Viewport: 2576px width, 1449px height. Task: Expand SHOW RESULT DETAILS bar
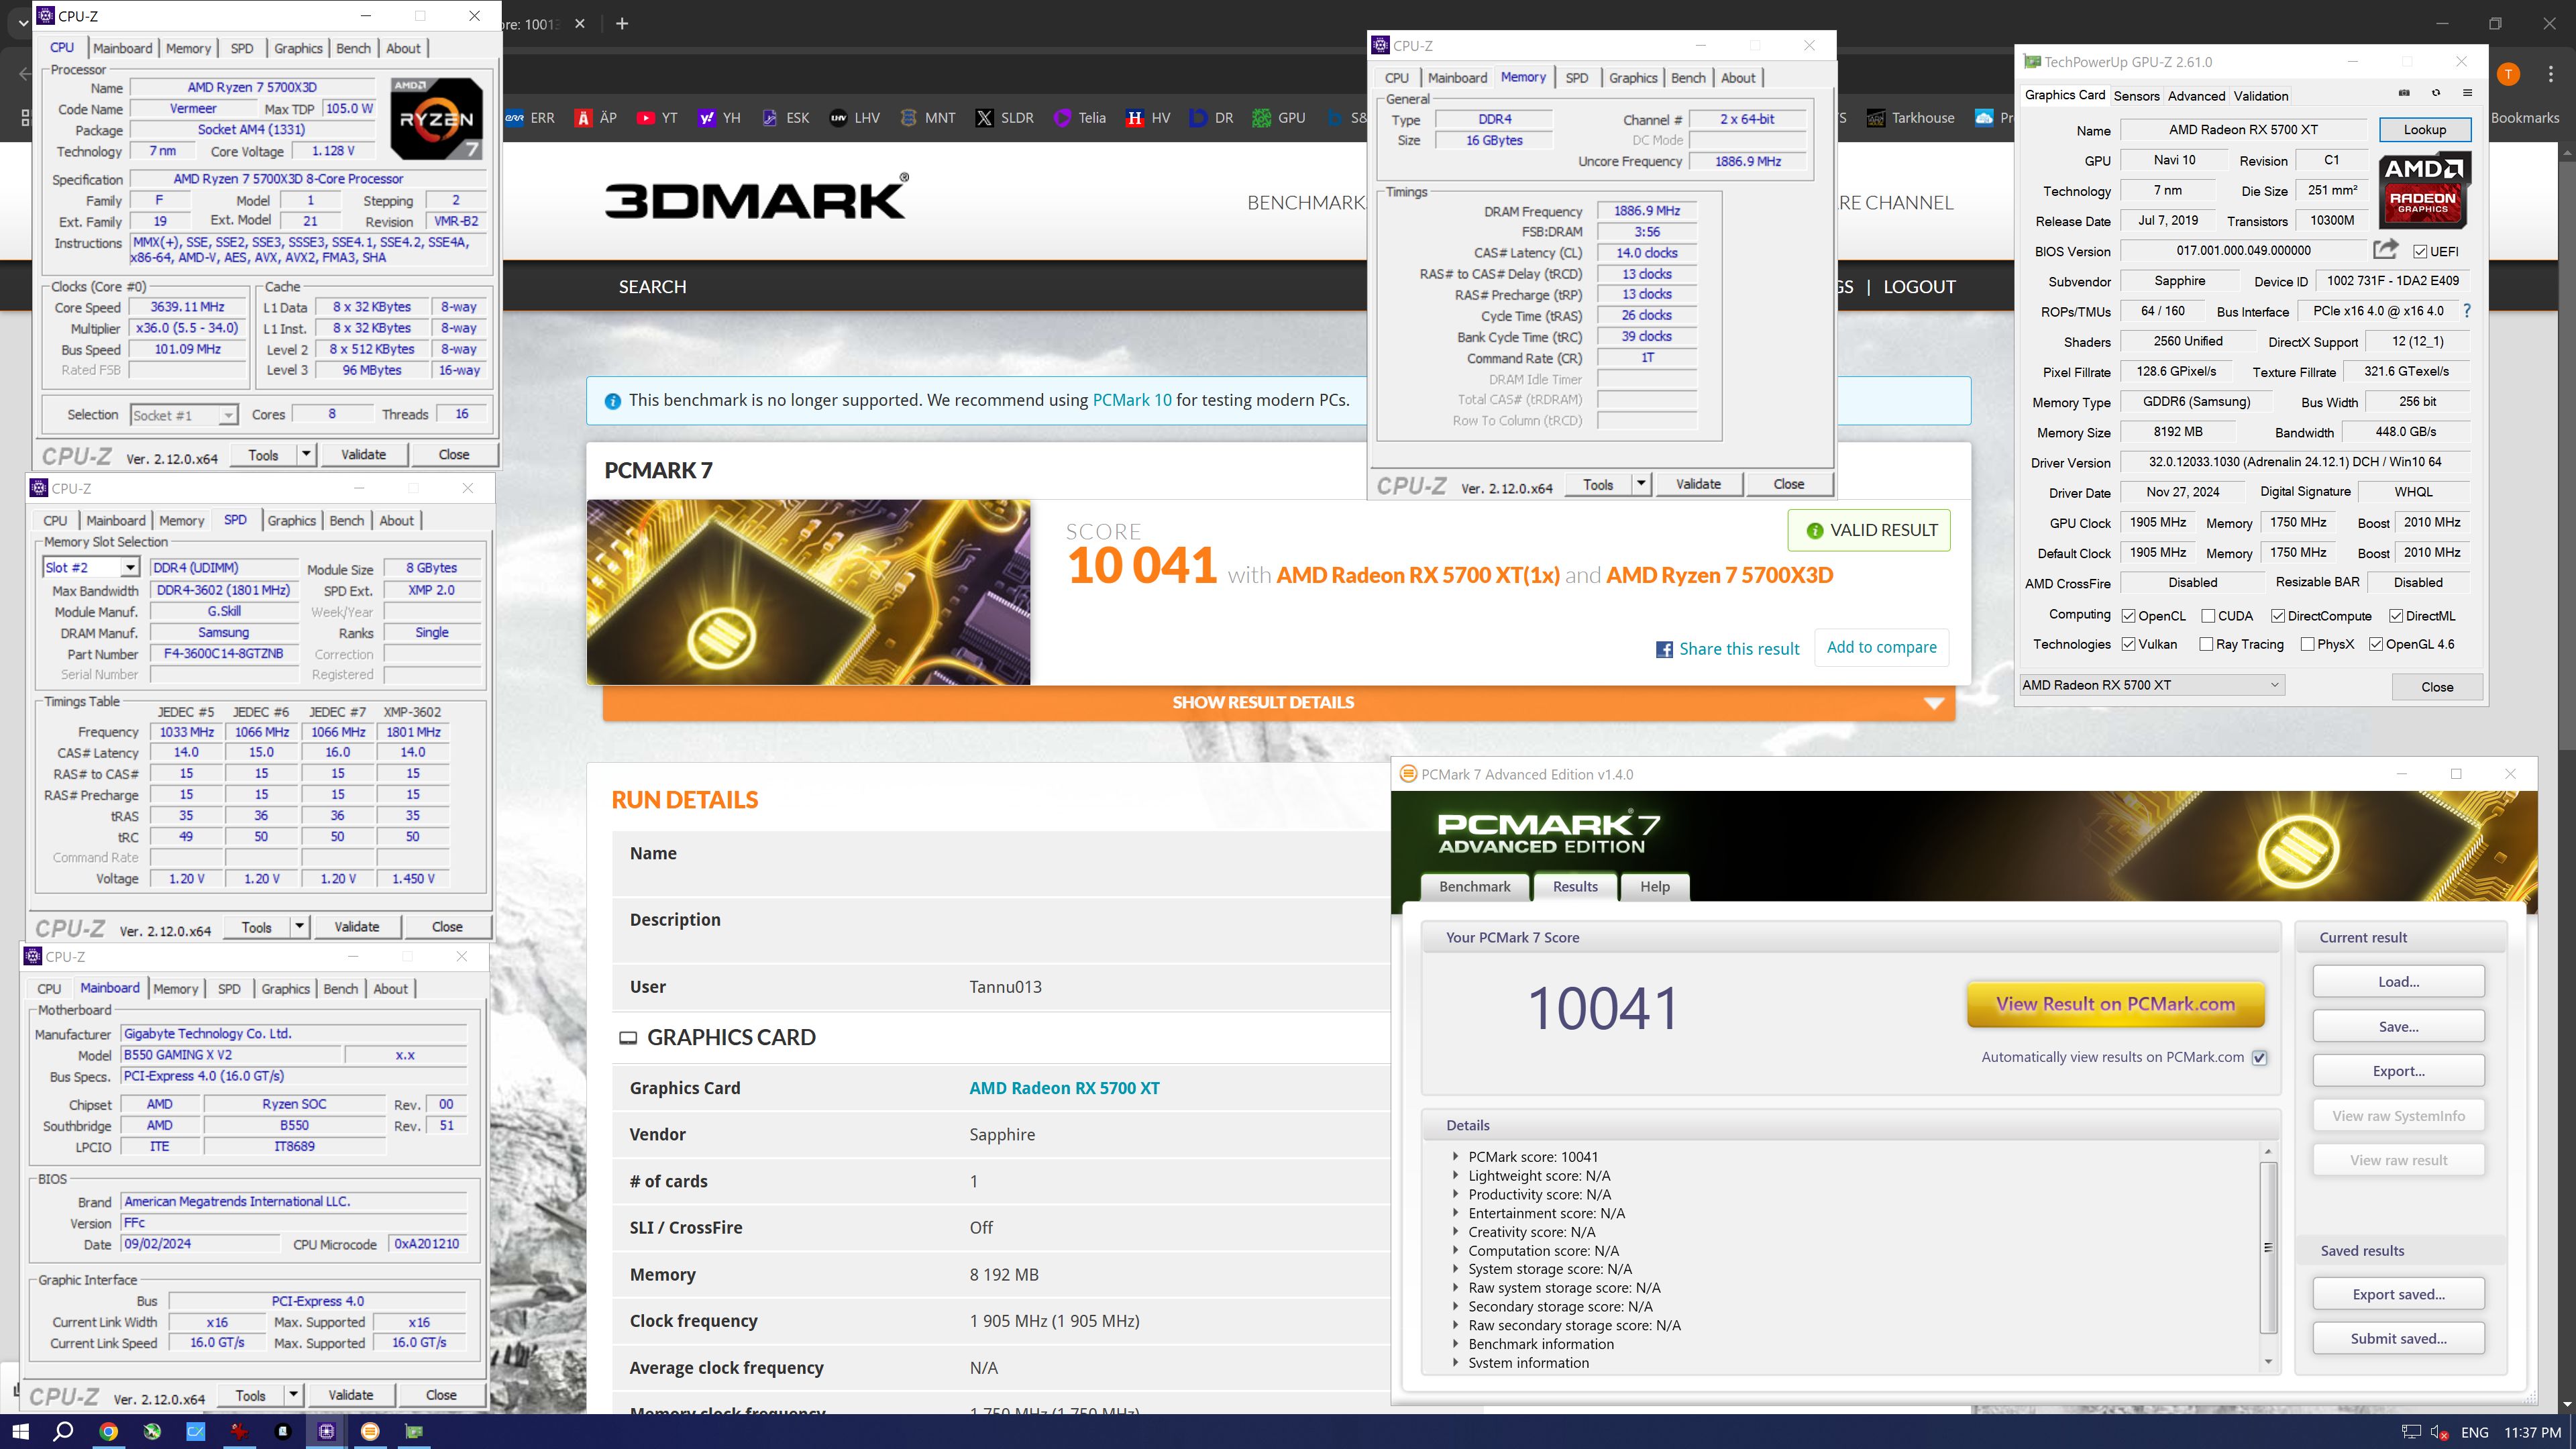coord(1278,702)
